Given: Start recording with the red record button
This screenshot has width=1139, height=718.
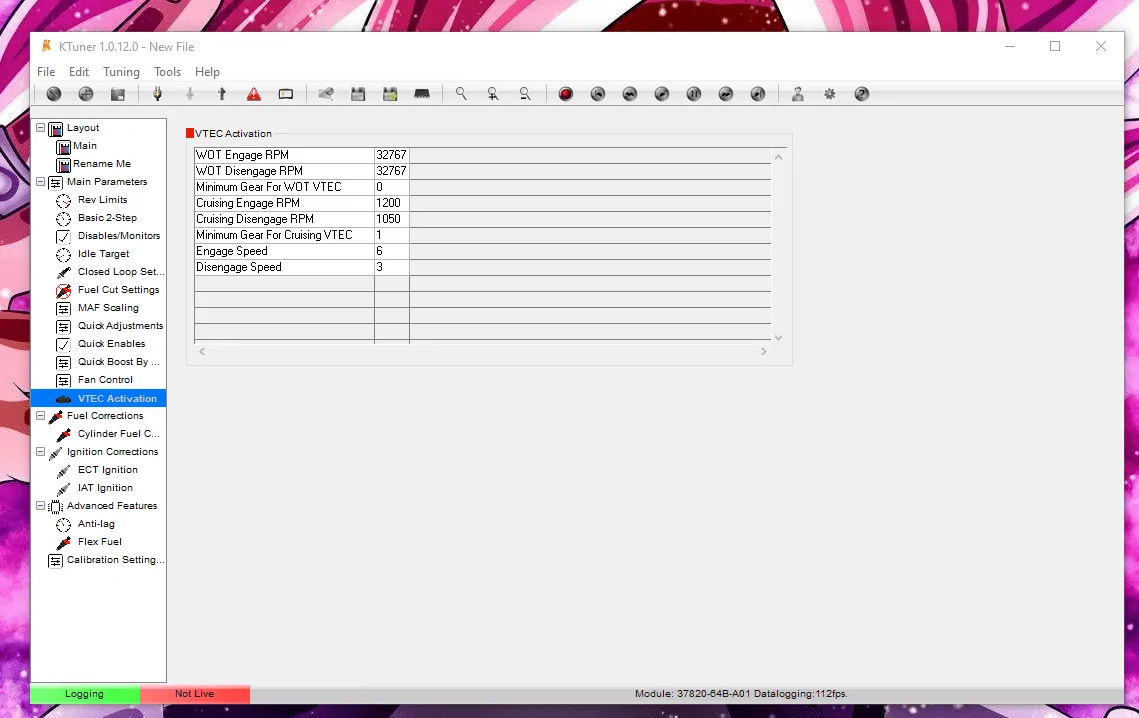Looking at the screenshot, I should tap(566, 94).
